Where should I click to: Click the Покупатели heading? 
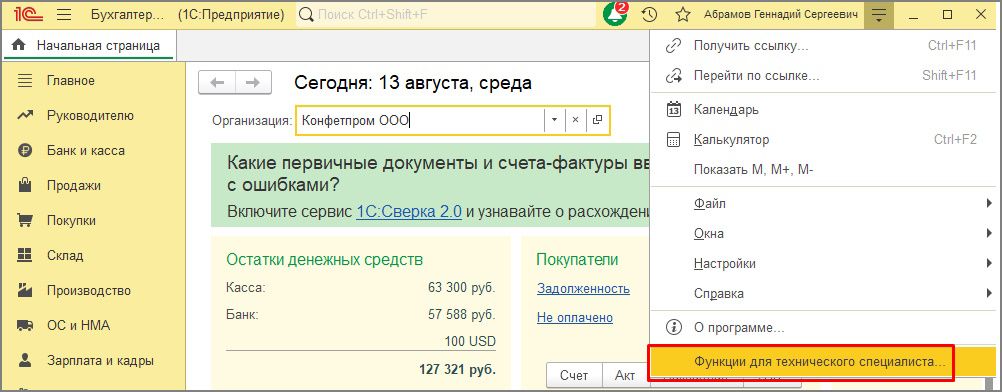point(578,260)
